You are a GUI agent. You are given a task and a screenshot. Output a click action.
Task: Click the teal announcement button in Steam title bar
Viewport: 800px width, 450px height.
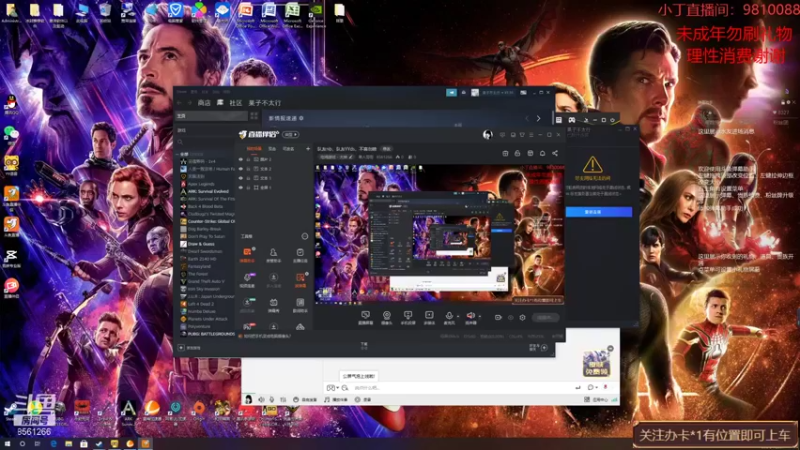click(x=452, y=92)
